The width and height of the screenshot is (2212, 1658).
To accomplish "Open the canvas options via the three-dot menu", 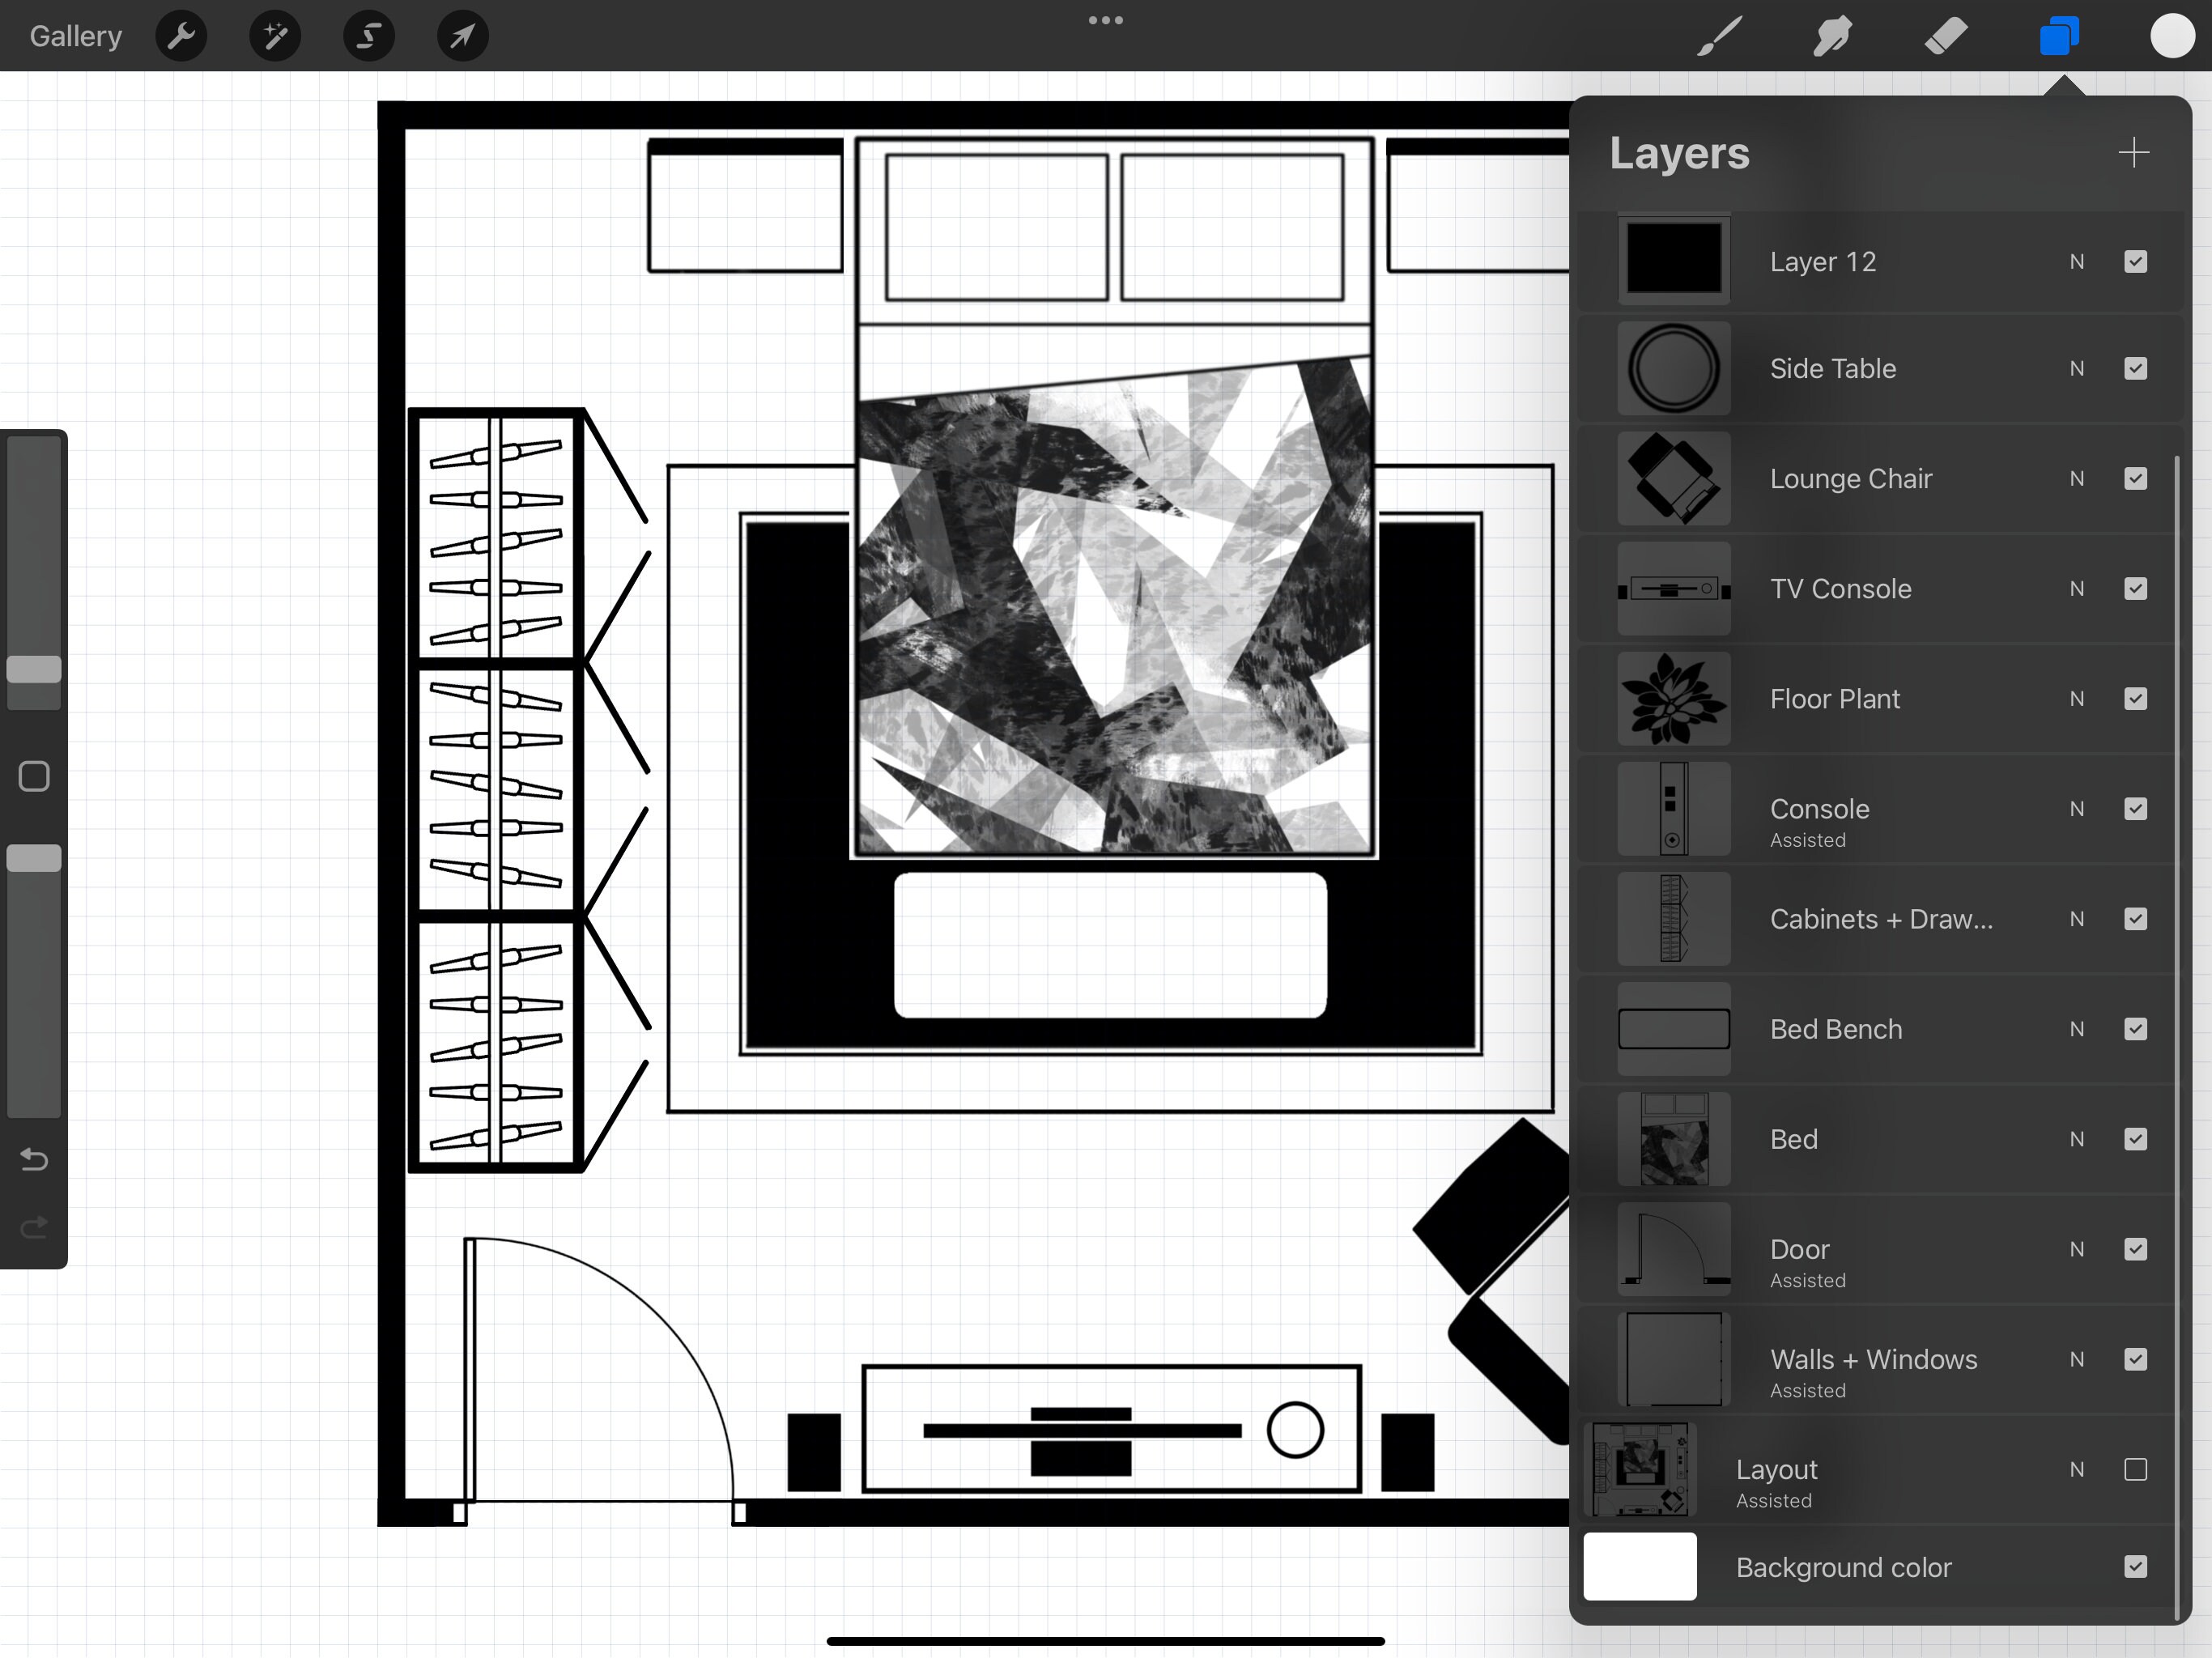I will pos(1105,19).
